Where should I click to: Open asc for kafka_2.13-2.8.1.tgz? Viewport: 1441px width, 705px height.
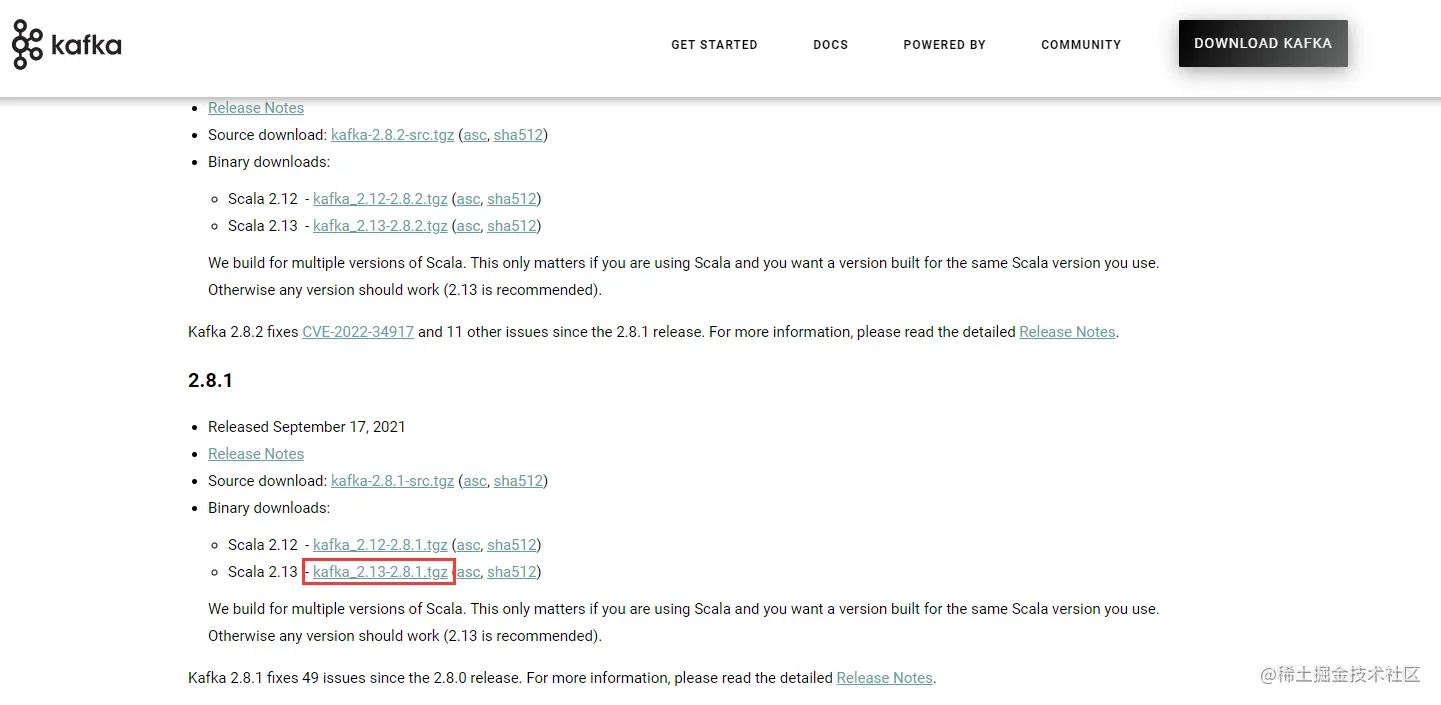468,572
